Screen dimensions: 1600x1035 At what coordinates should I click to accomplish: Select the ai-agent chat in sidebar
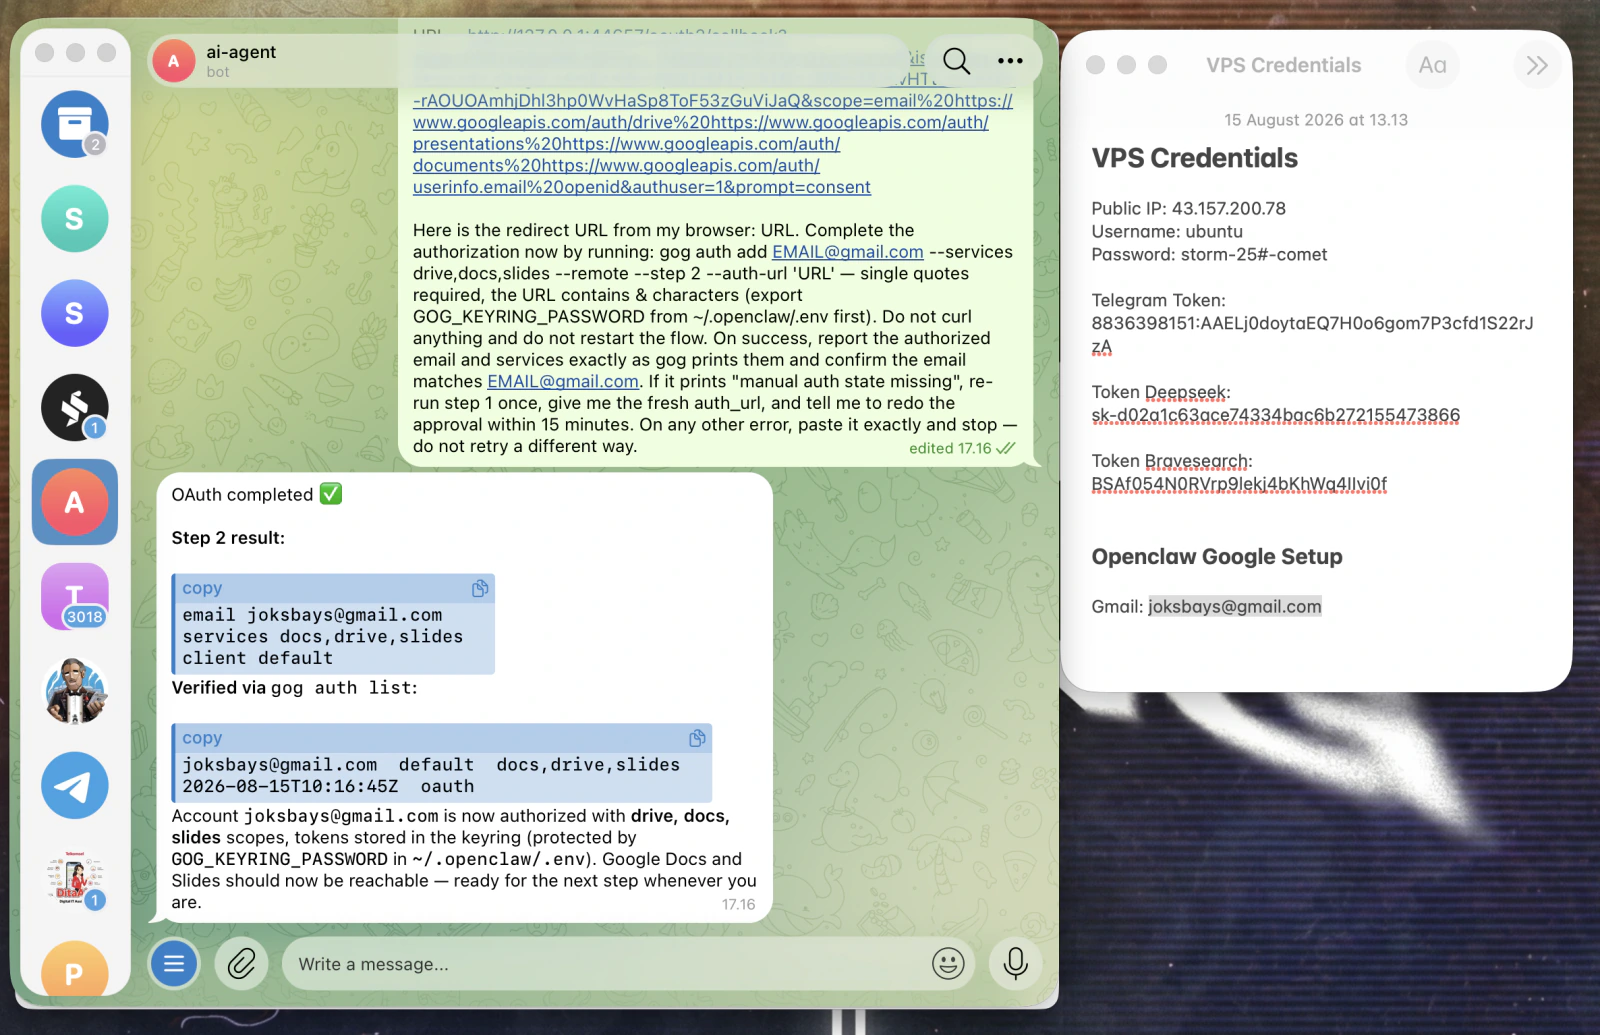[74, 502]
